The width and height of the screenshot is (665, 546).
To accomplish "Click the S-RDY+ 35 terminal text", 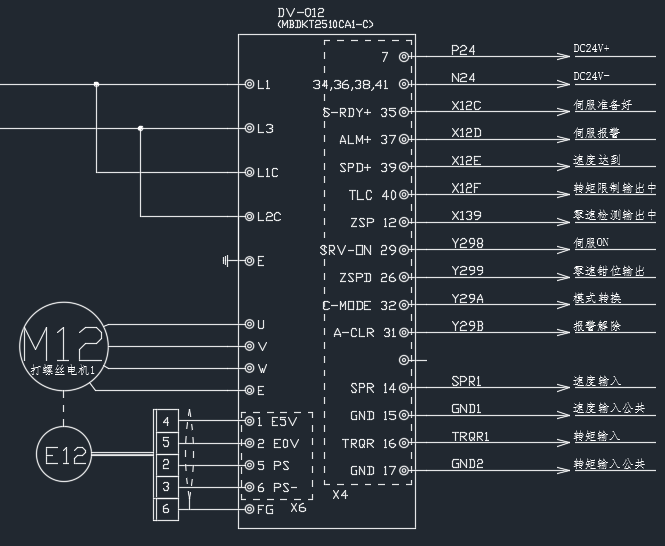I will coord(359,113).
